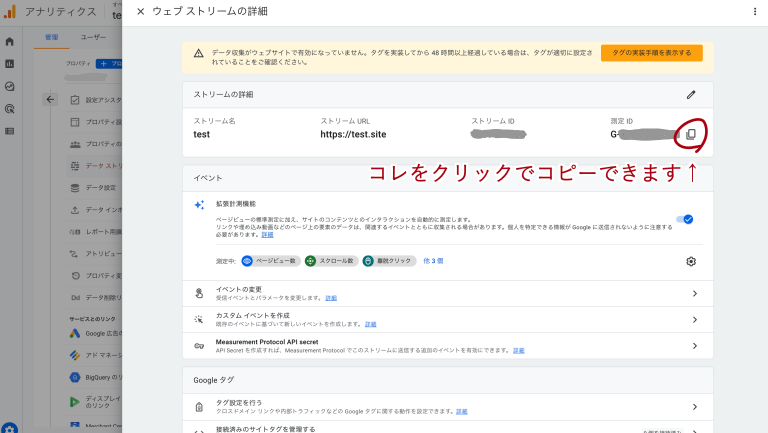The width and height of the screenshot is (768, 433).
Task: Open Advertising icon in left sidebar
Action: tap(9, 109)
